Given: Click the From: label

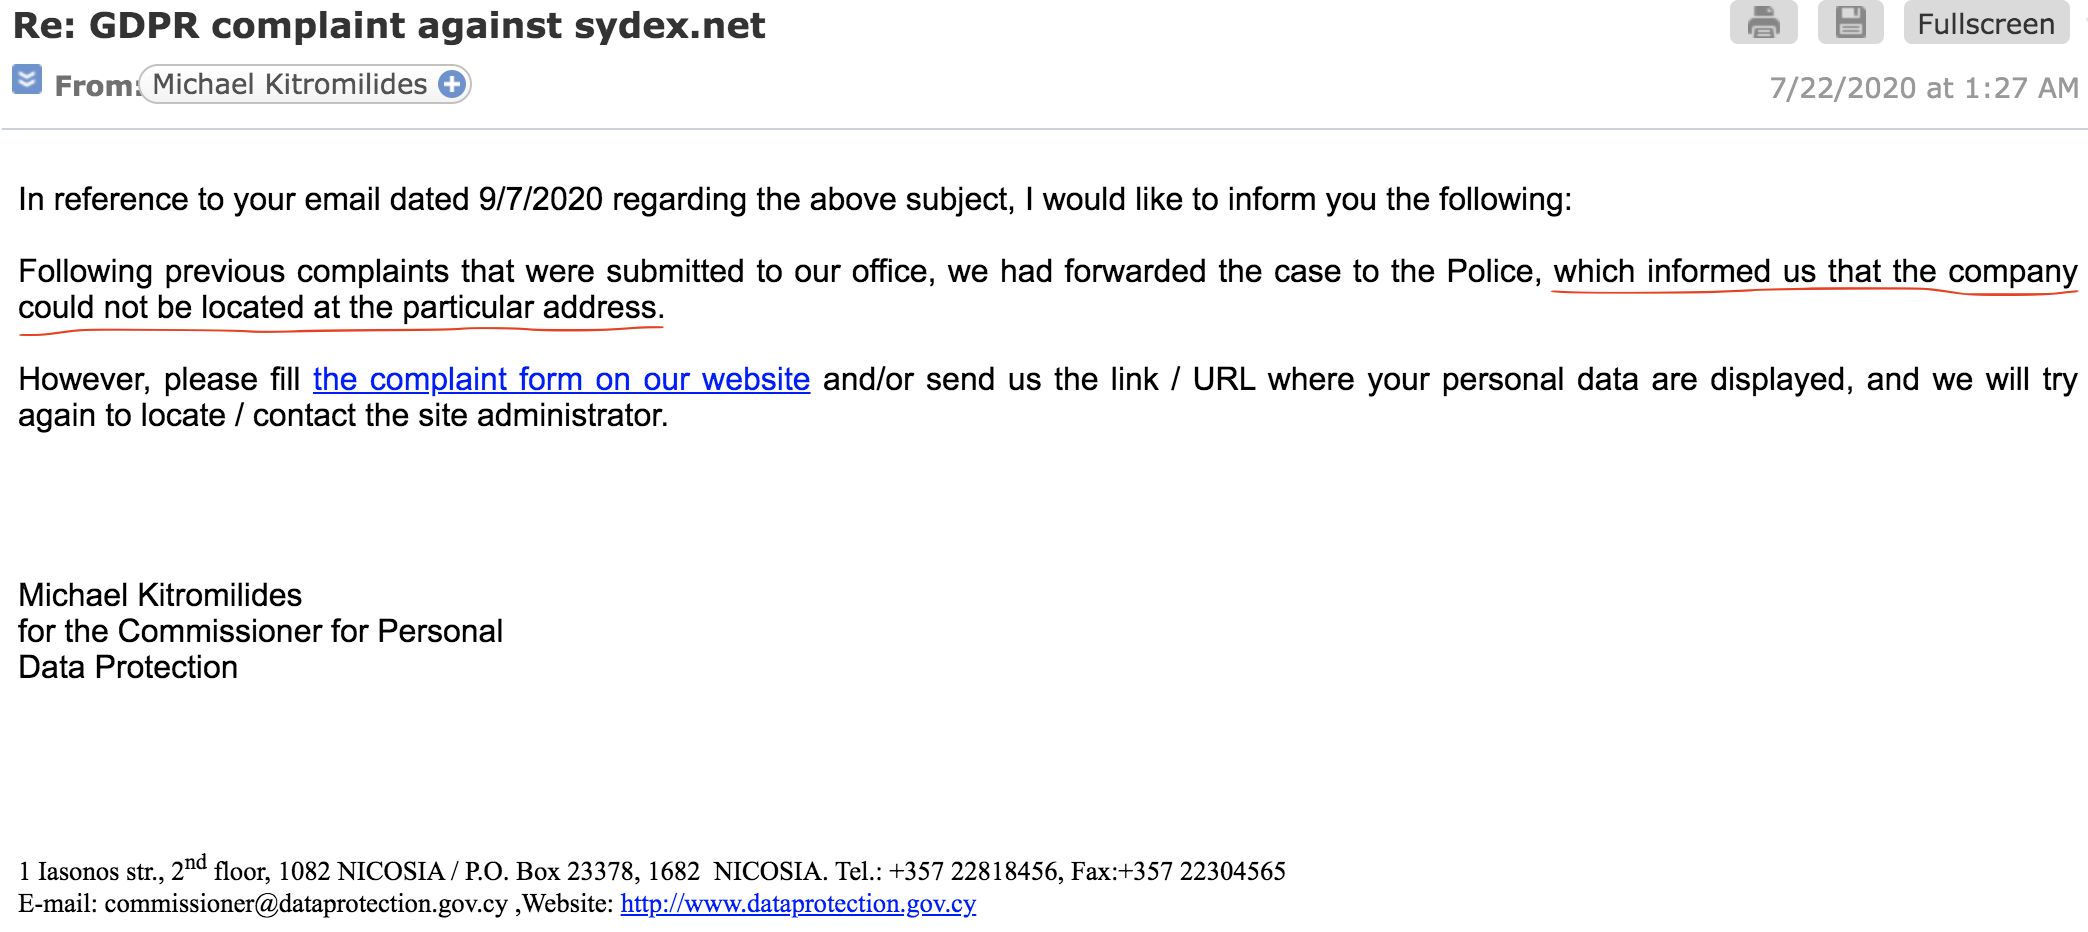Looking at the screenshot, I should [95, 86].
